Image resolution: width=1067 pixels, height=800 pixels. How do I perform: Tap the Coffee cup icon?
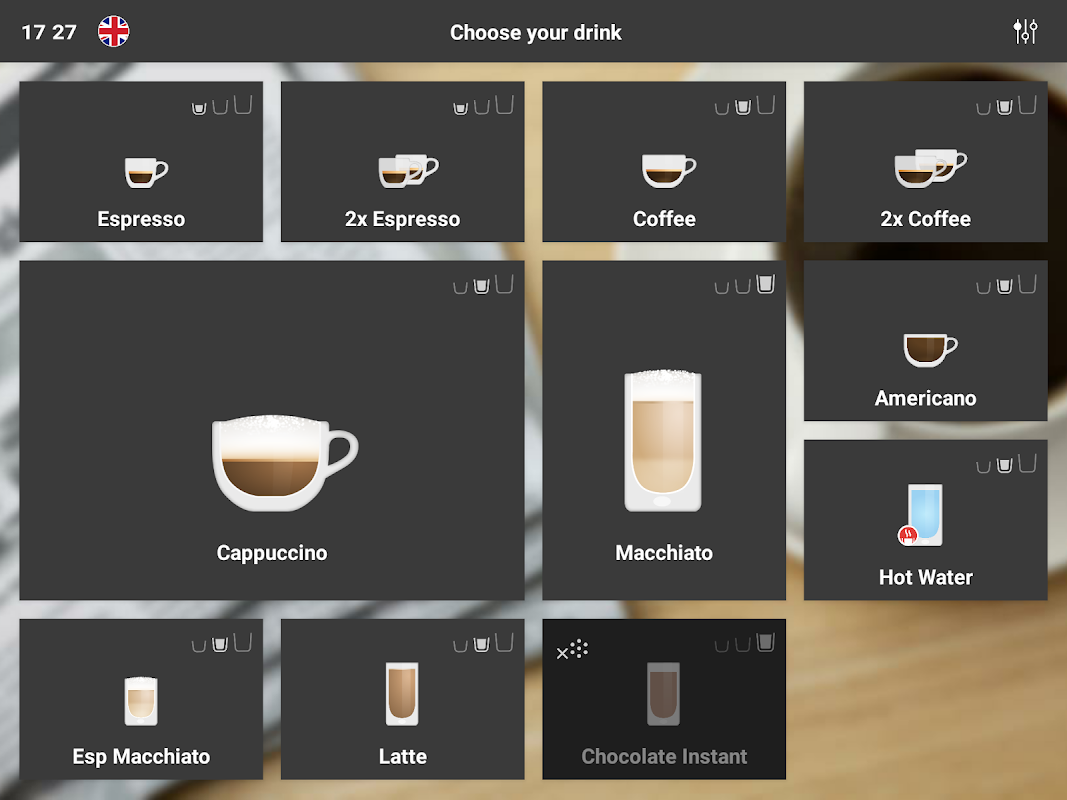pos(668,170)
